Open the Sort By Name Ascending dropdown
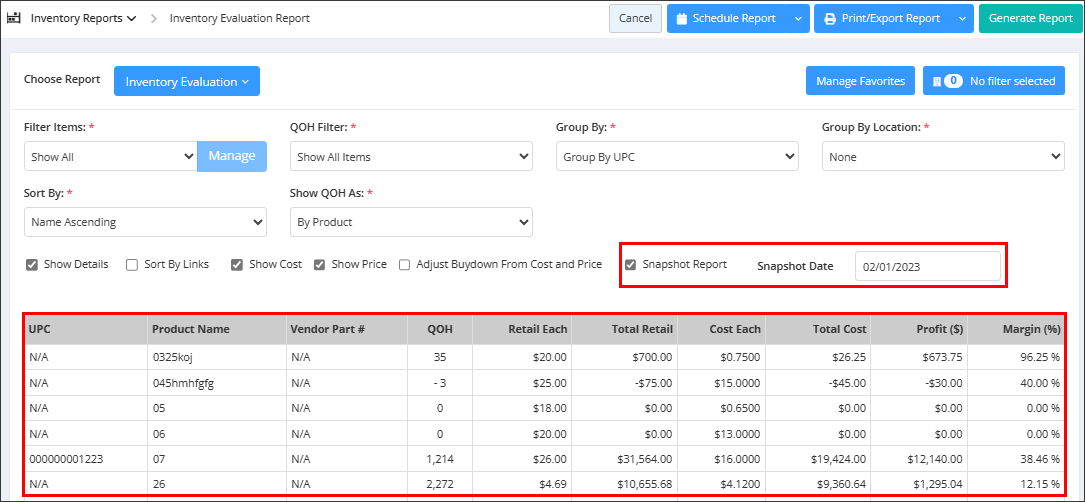This screenshot has height=502, width=1085. [x=145, y=222]
